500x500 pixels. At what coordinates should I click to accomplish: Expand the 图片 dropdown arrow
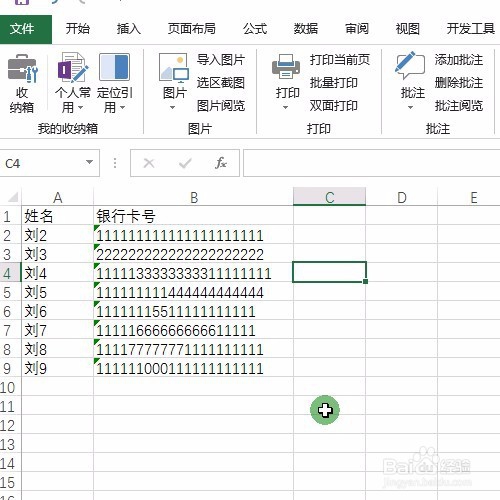click(172, 108)
